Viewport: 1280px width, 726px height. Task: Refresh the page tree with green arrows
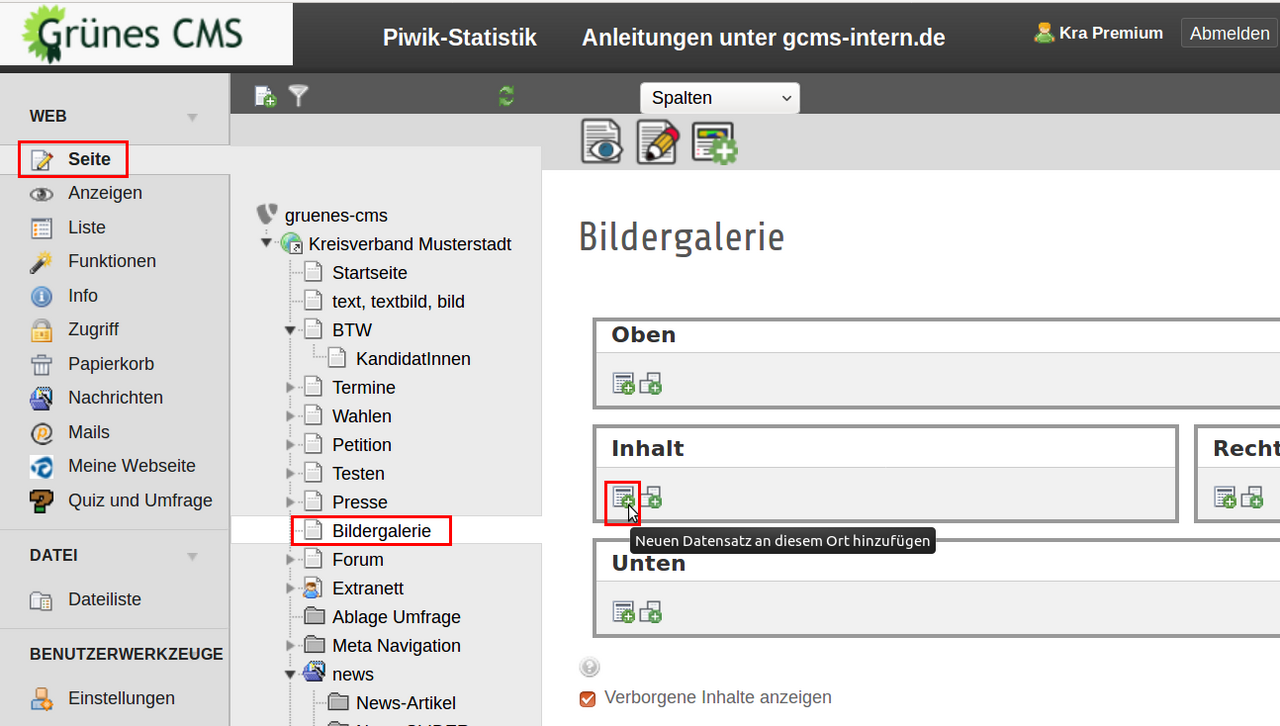tap(506, 96)
